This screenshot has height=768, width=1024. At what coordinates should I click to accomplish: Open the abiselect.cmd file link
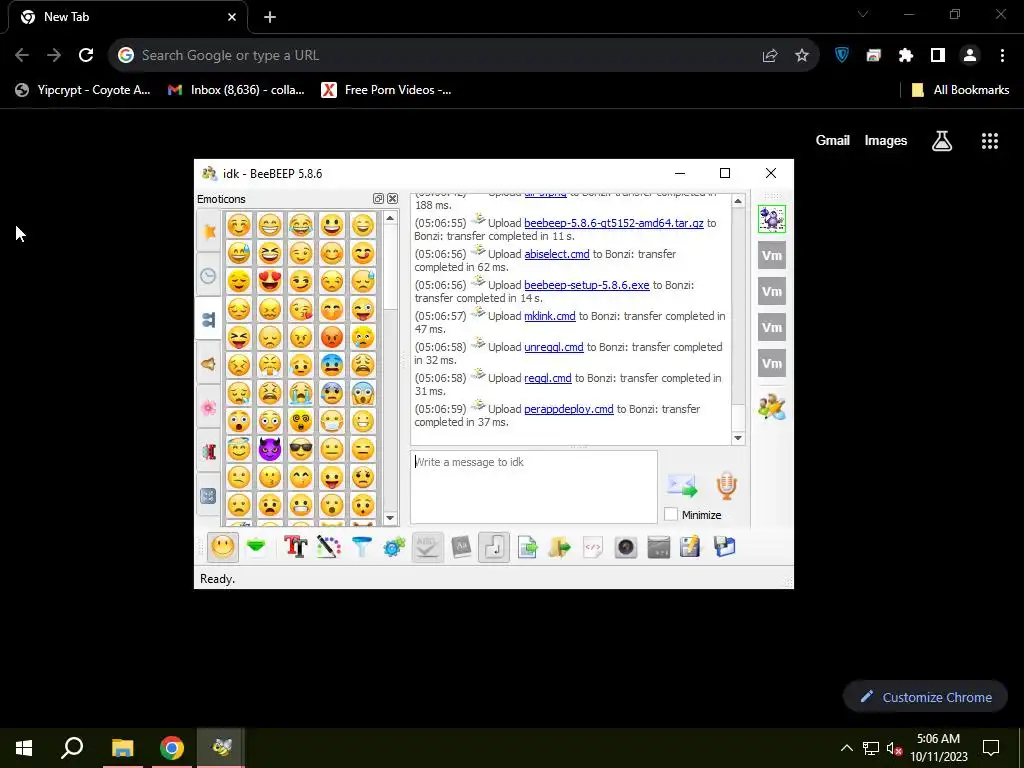tap(557, 254)
